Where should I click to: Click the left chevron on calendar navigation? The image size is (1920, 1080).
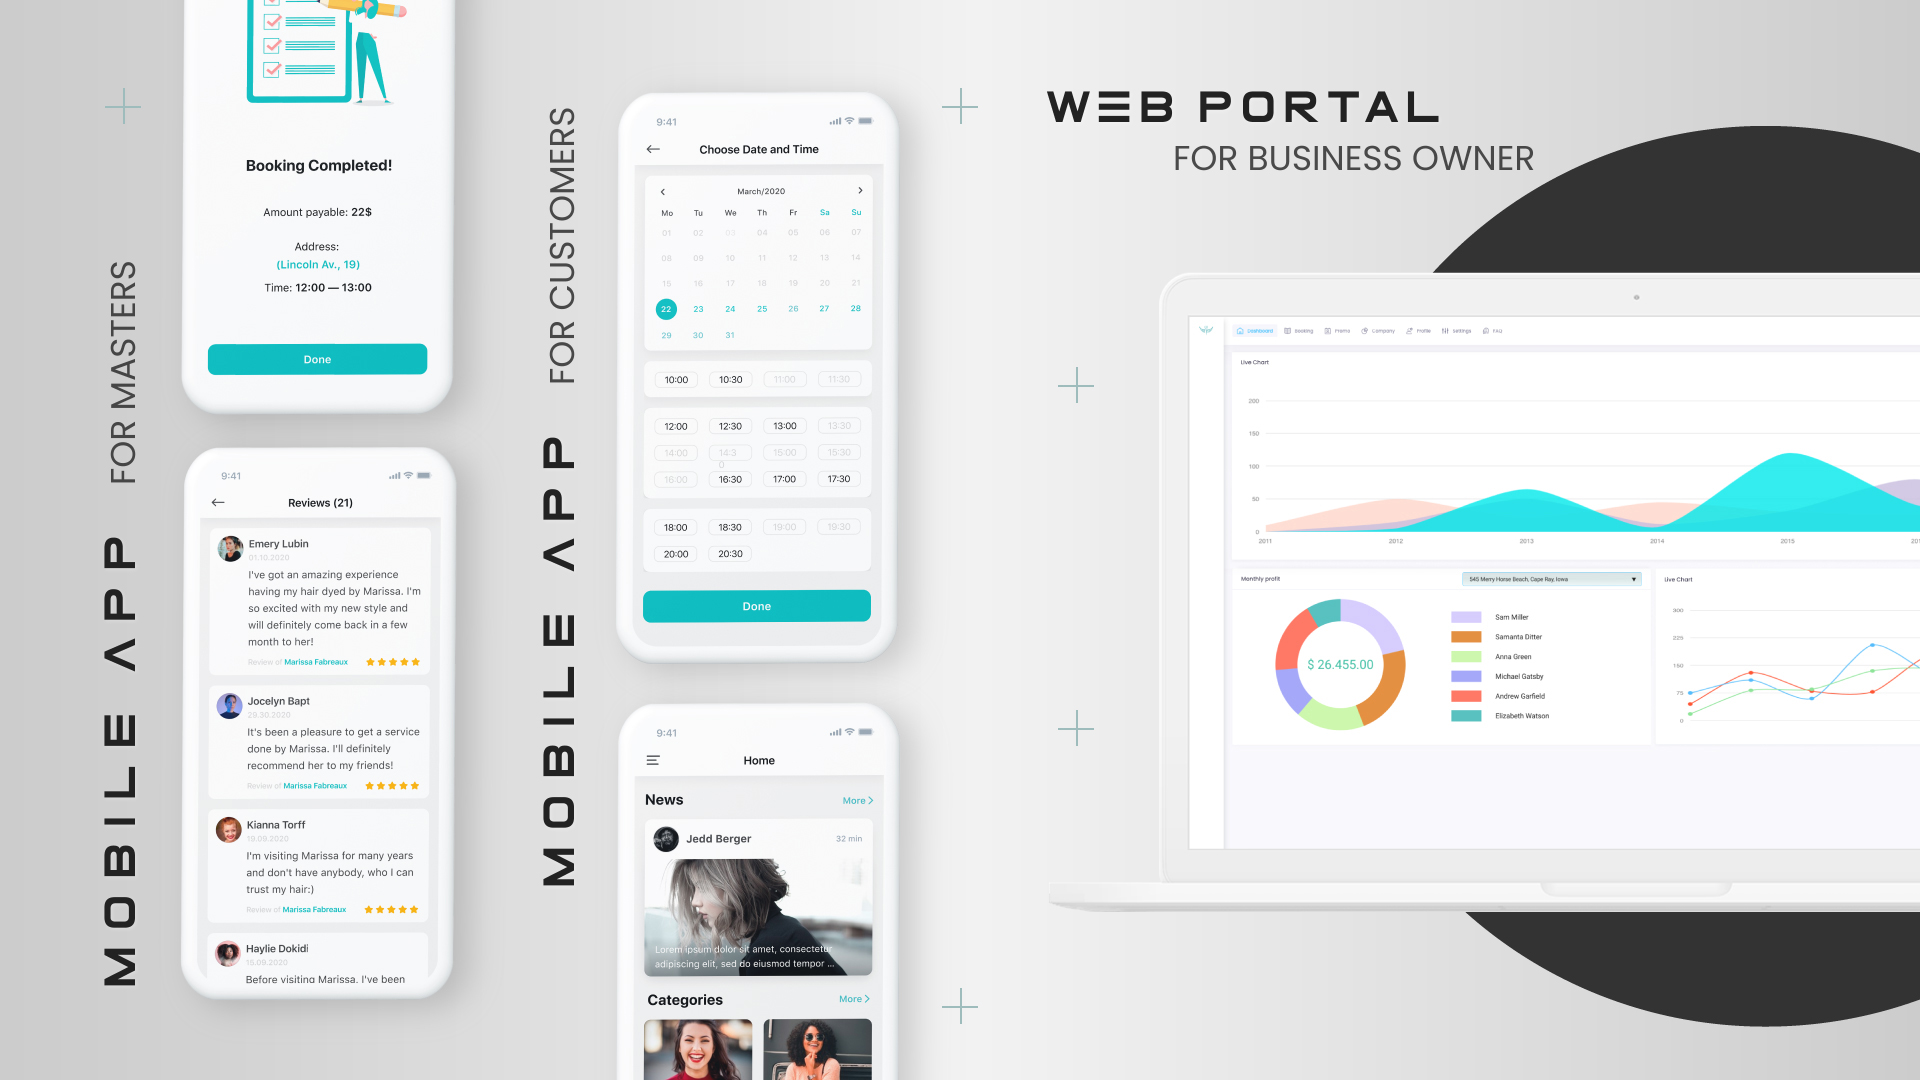pos(663,191)
